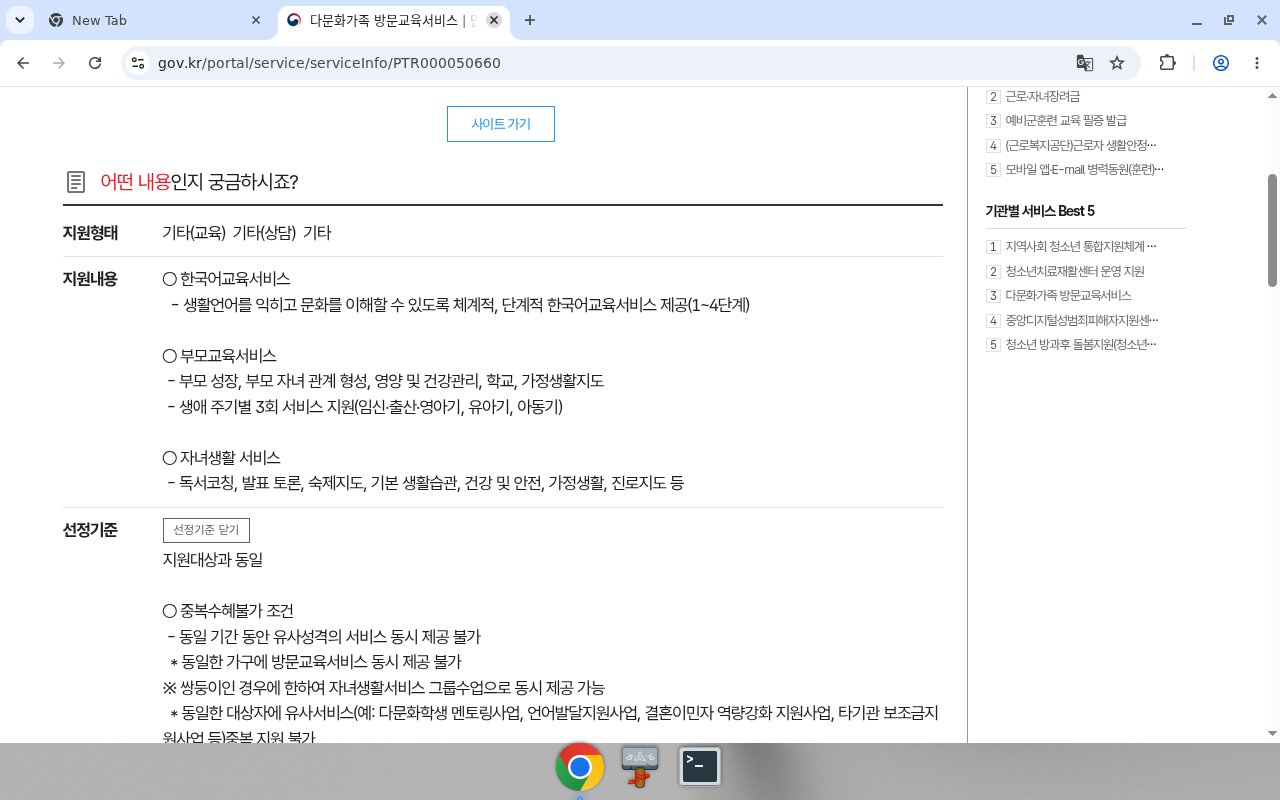Click the ○ 부모교육서비스 line

point(220,356)
